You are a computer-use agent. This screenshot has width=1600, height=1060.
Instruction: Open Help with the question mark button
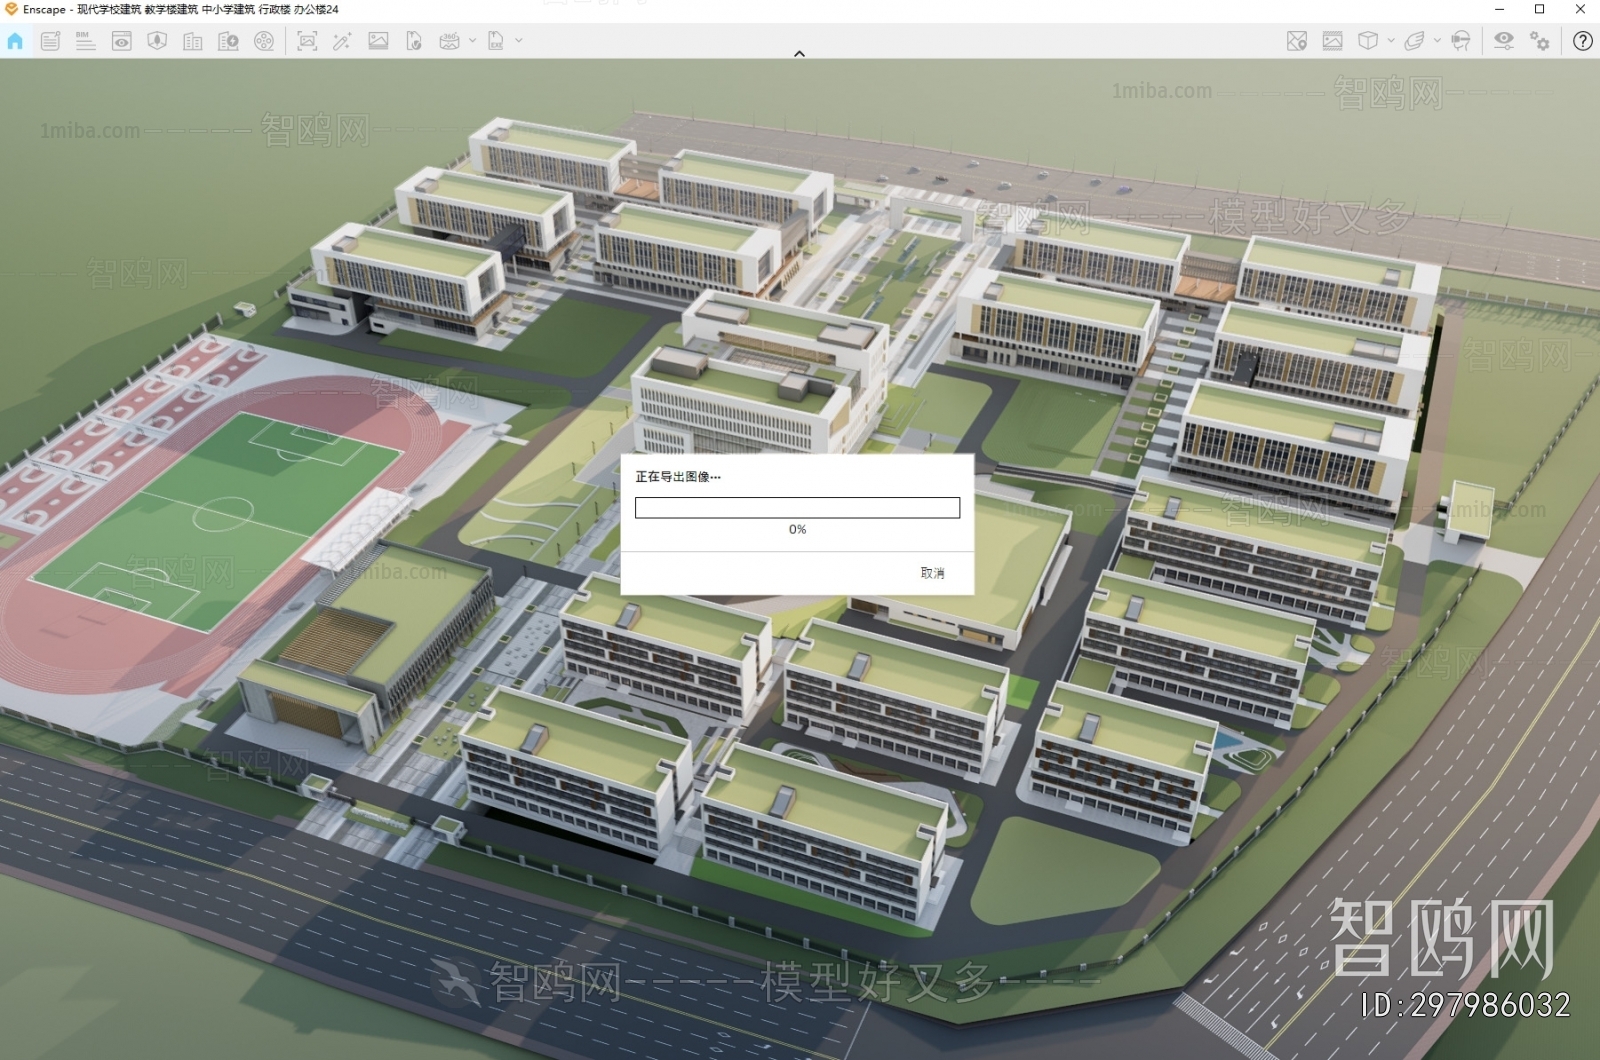click(x=1583, y=42)
